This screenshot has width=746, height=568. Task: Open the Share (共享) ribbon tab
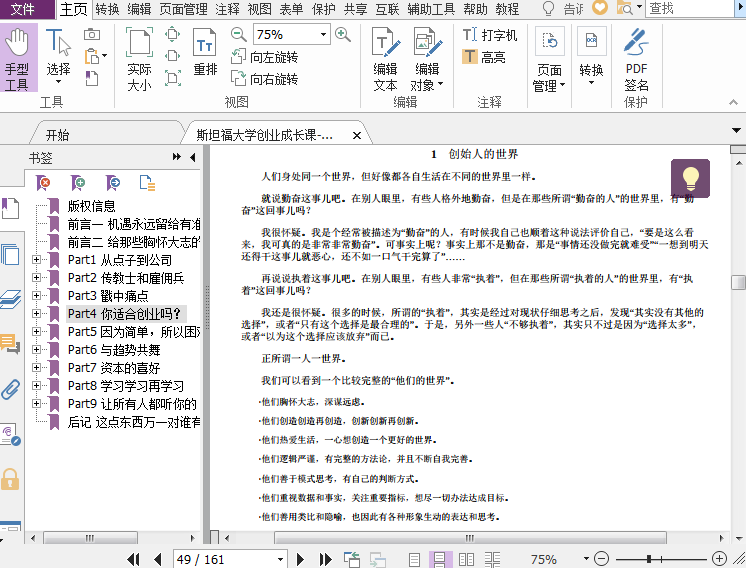pos(355,9)
